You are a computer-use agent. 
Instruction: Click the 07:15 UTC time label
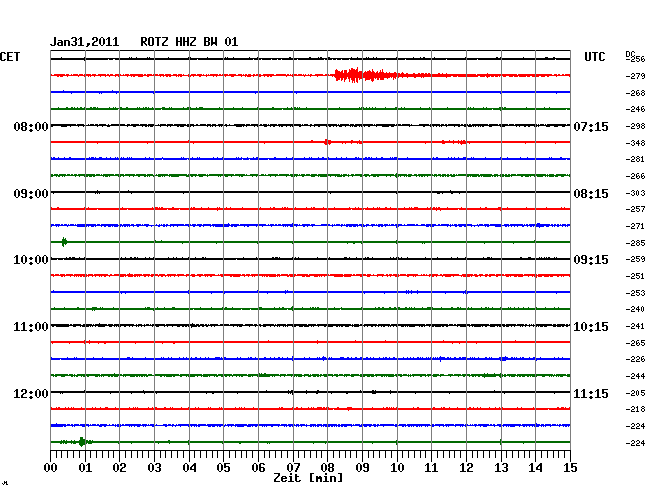point(591,126)
